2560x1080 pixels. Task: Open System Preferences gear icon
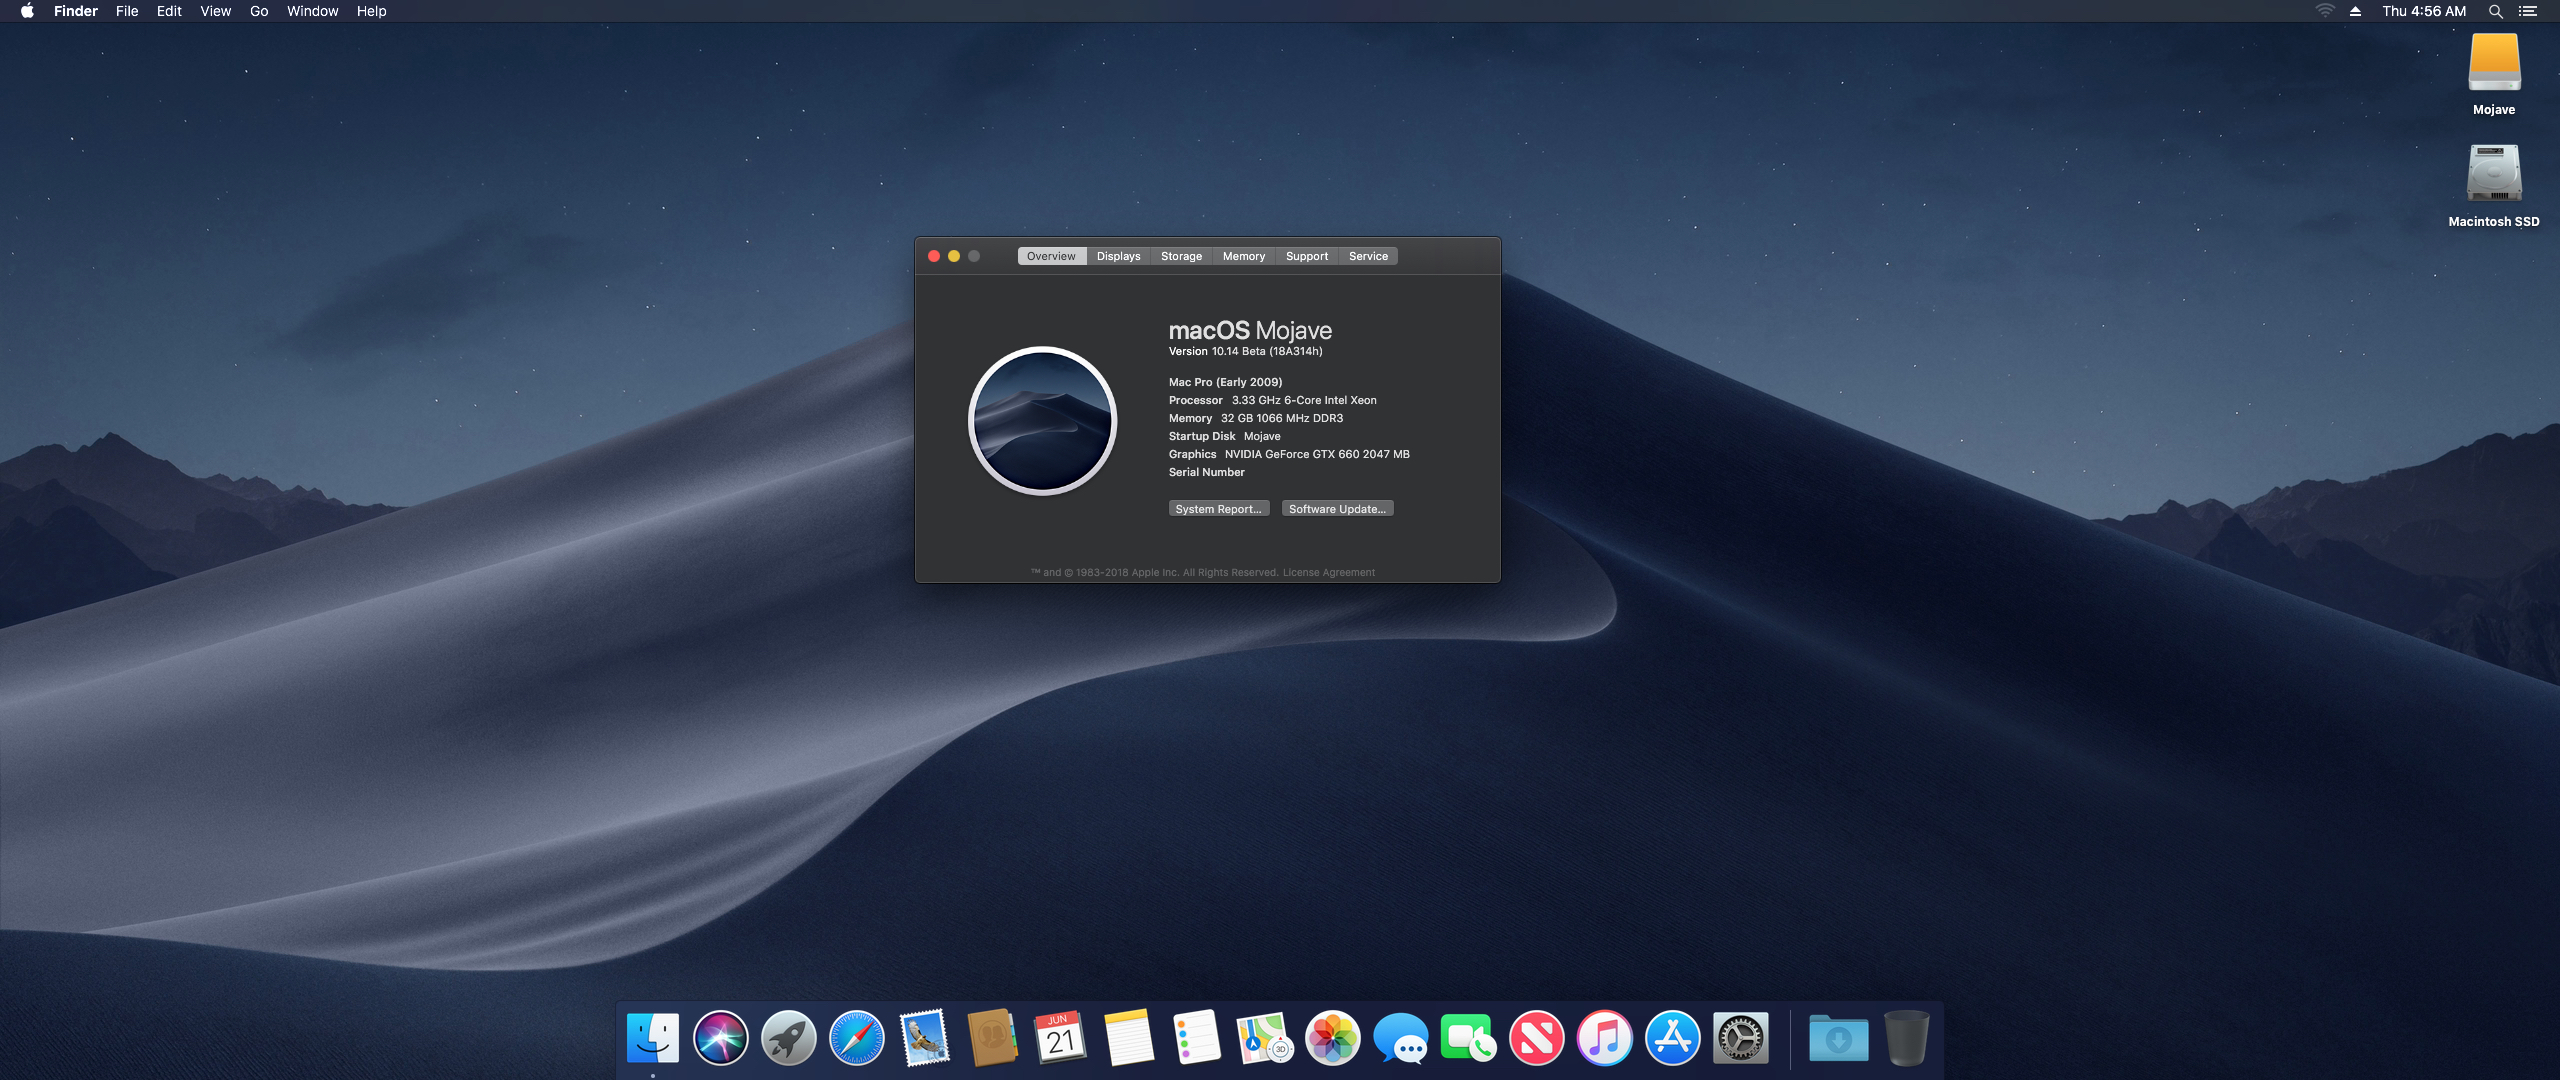tap(1740, 1038)
